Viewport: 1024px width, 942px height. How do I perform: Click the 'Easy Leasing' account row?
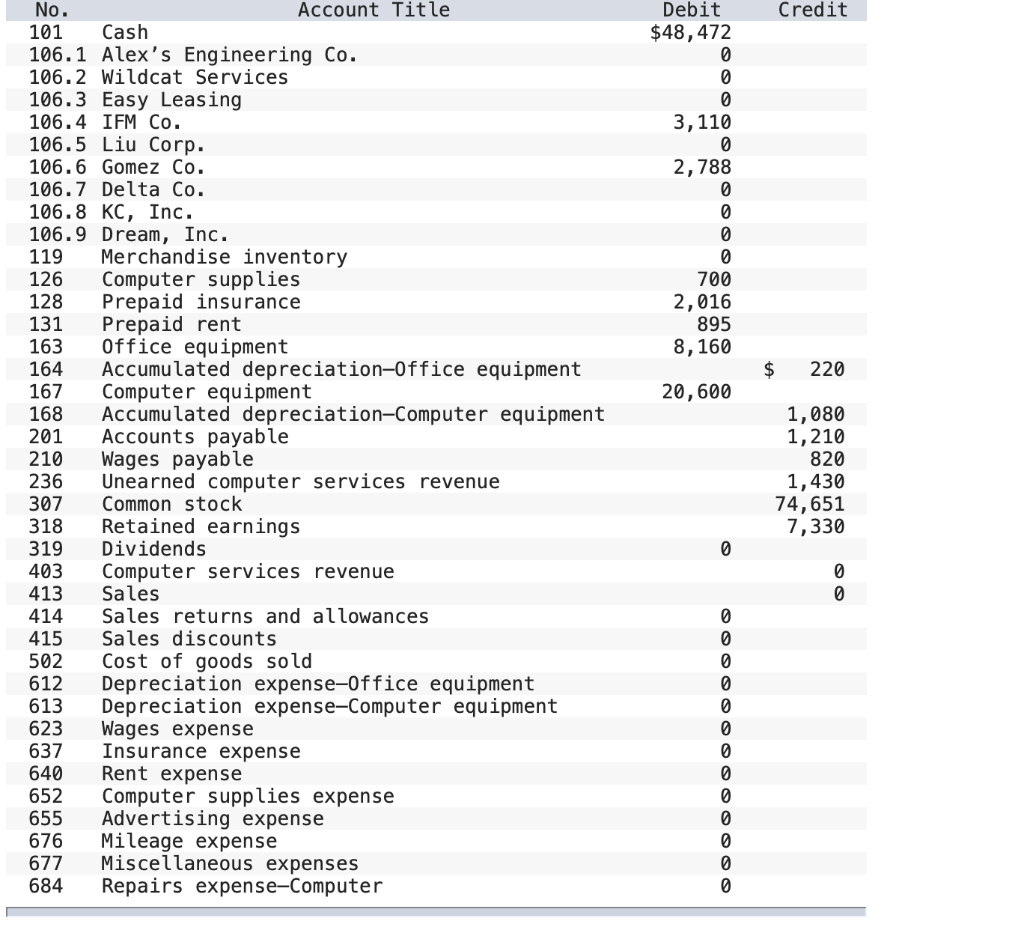tap(172, 100)
